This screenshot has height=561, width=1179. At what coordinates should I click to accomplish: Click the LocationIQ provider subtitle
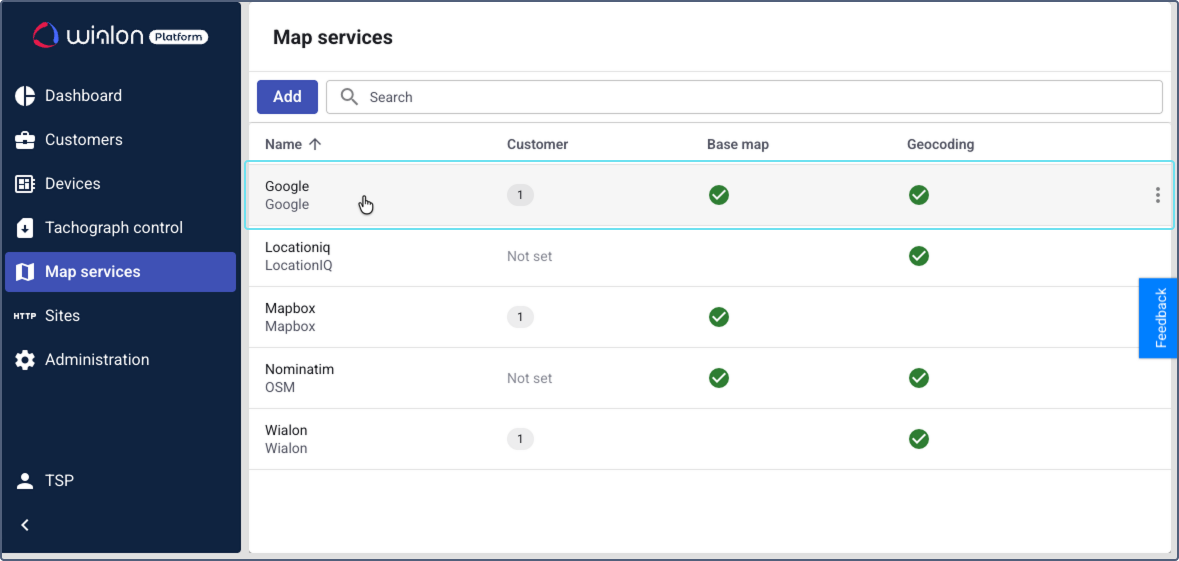click(x=299, y=265)
